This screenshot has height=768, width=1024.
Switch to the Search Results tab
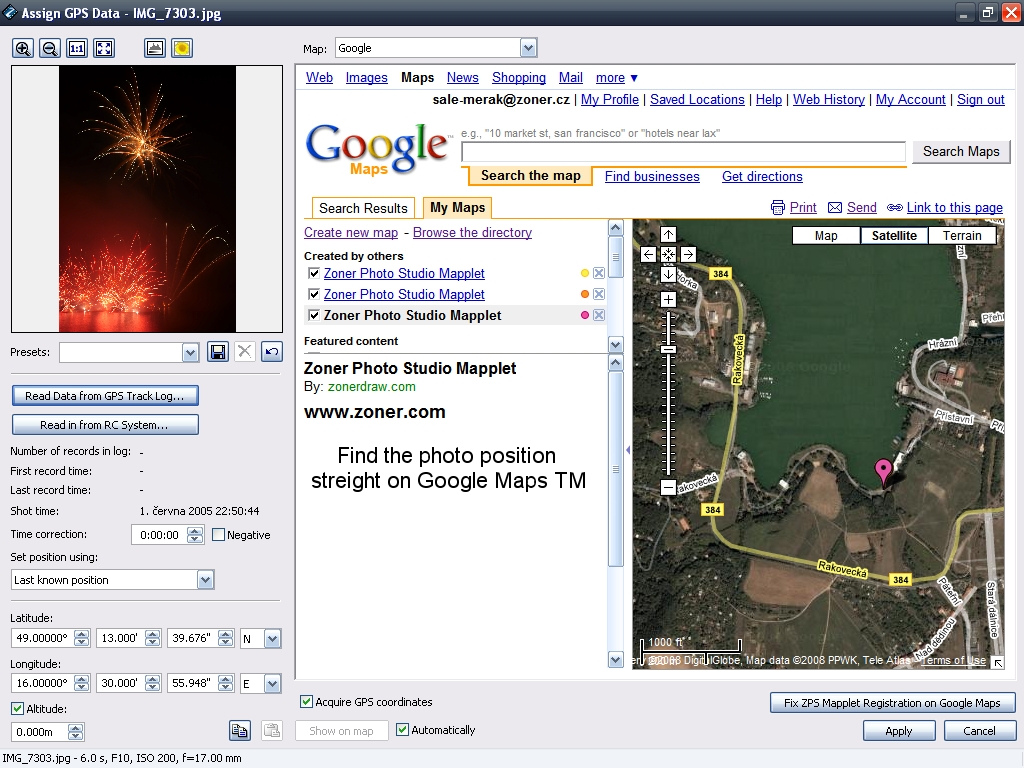(x=363, y=208)
